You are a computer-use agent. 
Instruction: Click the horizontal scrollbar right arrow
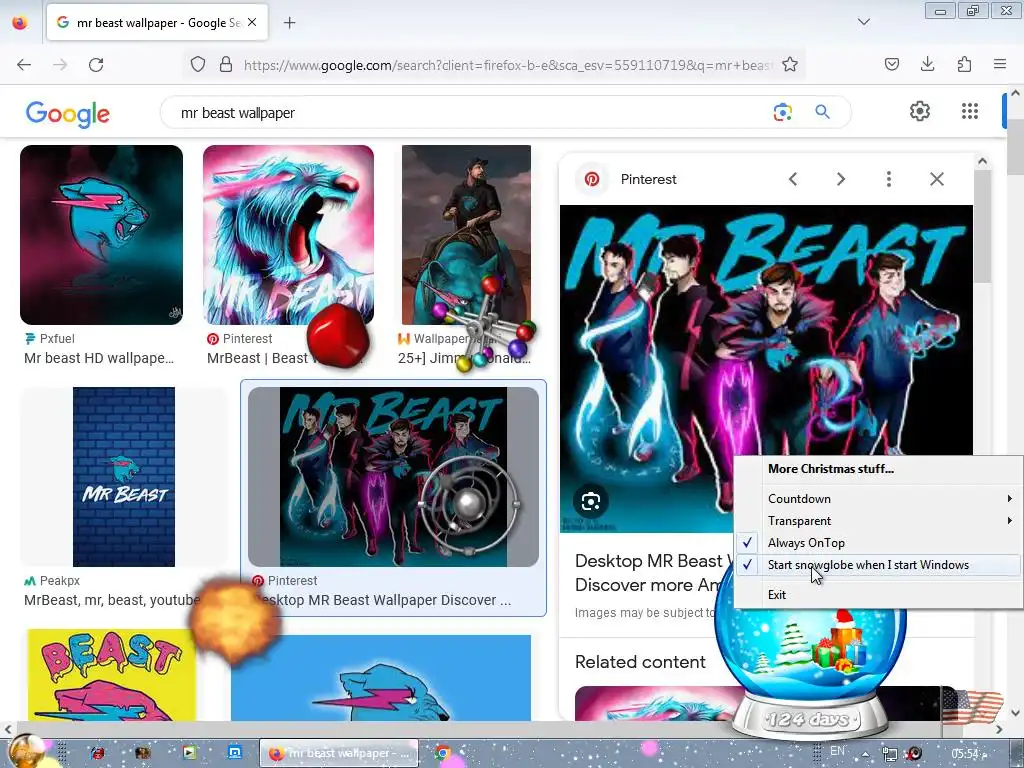tap(999, 729)
